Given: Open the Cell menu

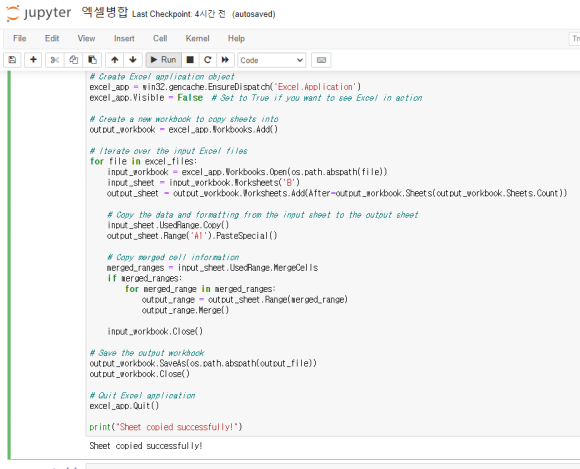Looking at the screenshot, I should (160, 38).
